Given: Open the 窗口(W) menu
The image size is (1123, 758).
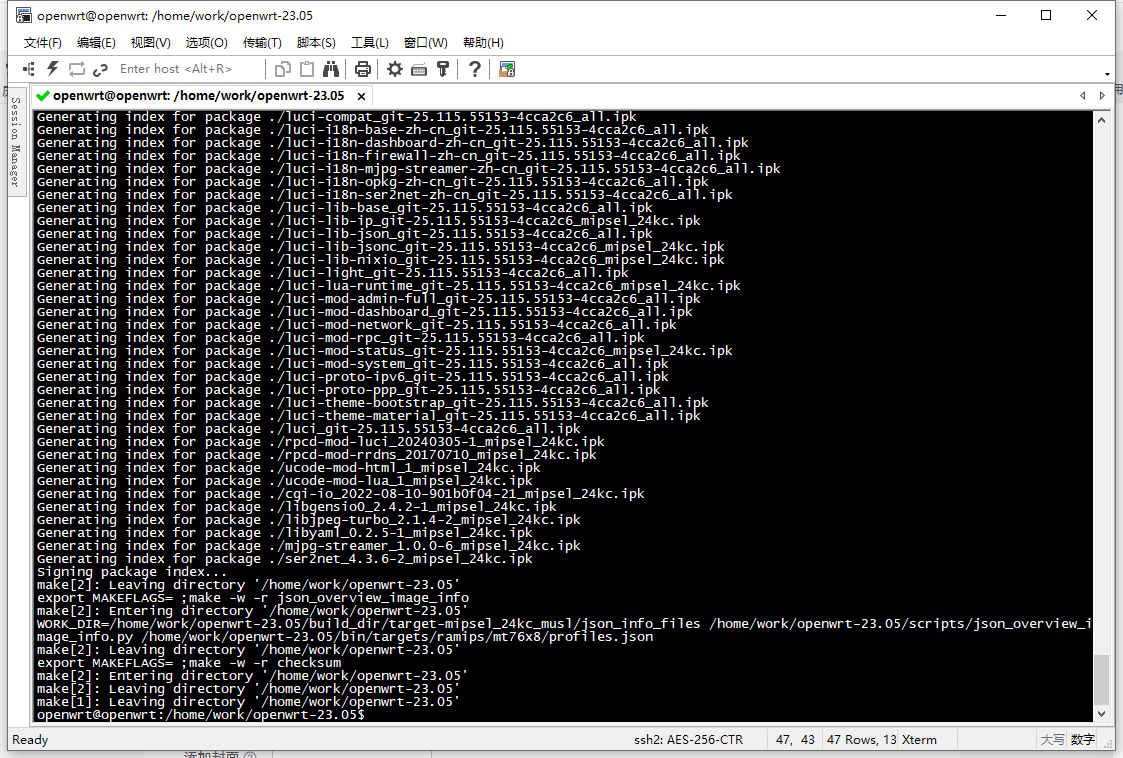Looking at the screenshot, I should (425, 43).
